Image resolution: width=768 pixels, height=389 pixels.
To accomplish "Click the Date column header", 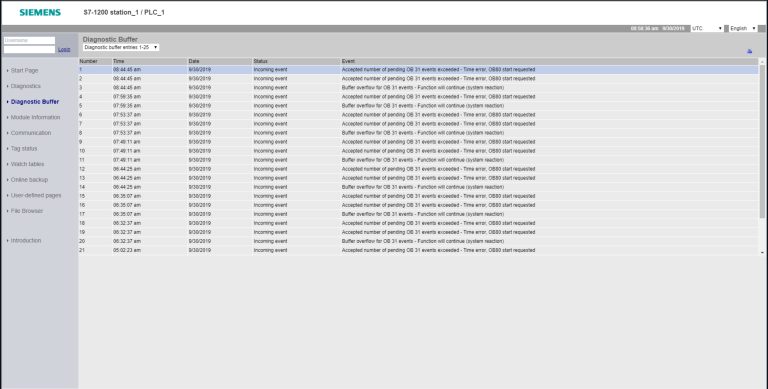I will click(x=220, y=61).
